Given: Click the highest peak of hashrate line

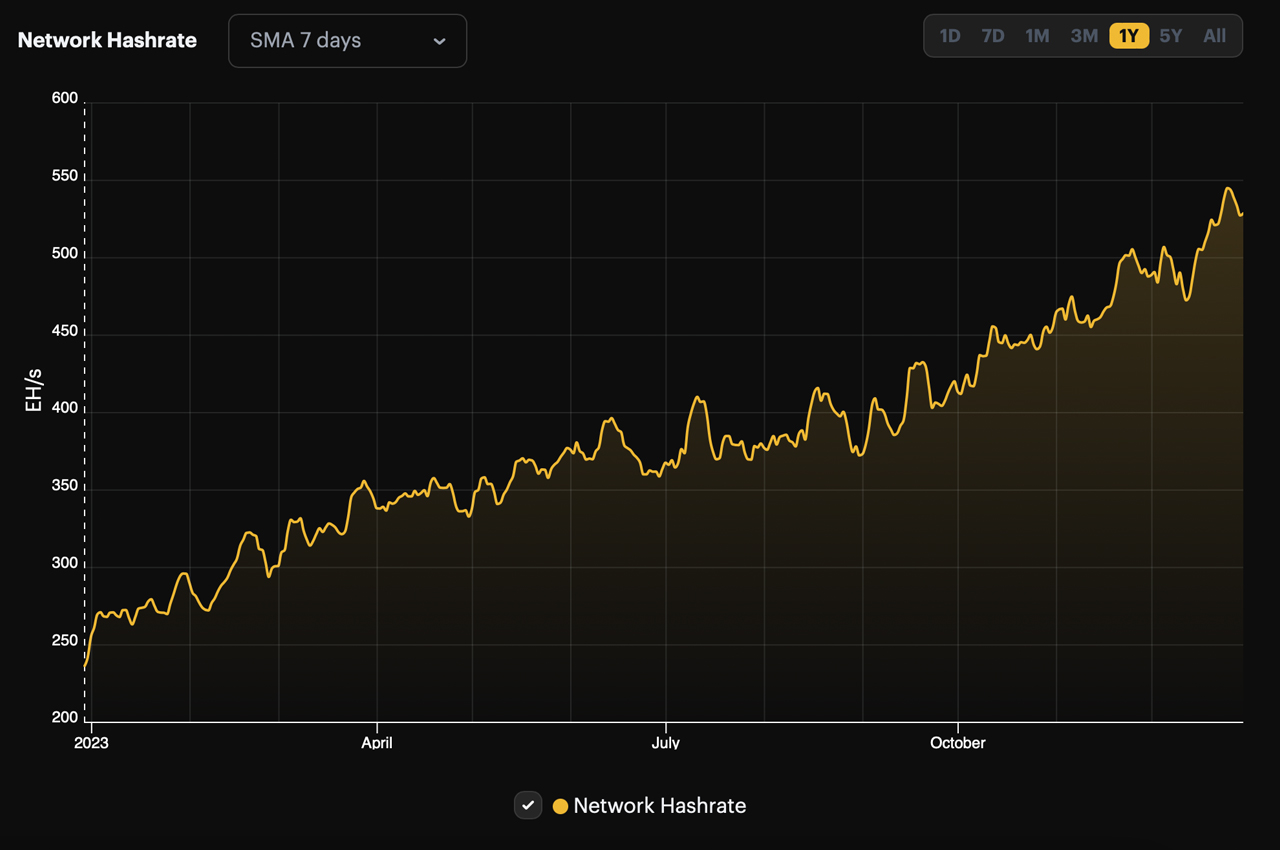Looking at the screenshot, I should tap(1228, 189).
